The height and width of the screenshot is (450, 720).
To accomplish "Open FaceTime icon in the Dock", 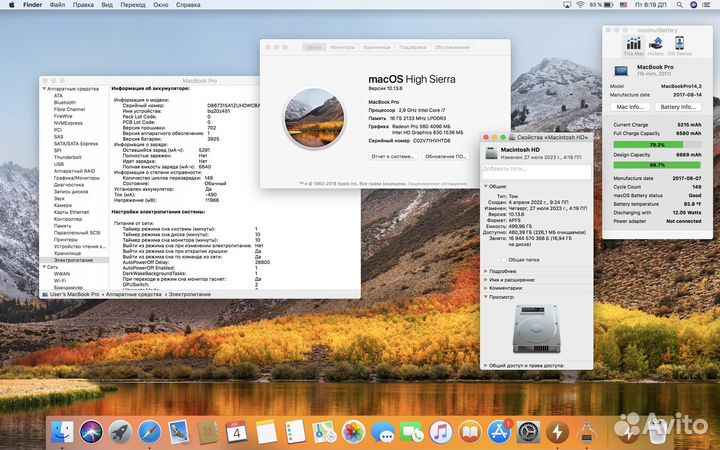I will click(411, 432).
